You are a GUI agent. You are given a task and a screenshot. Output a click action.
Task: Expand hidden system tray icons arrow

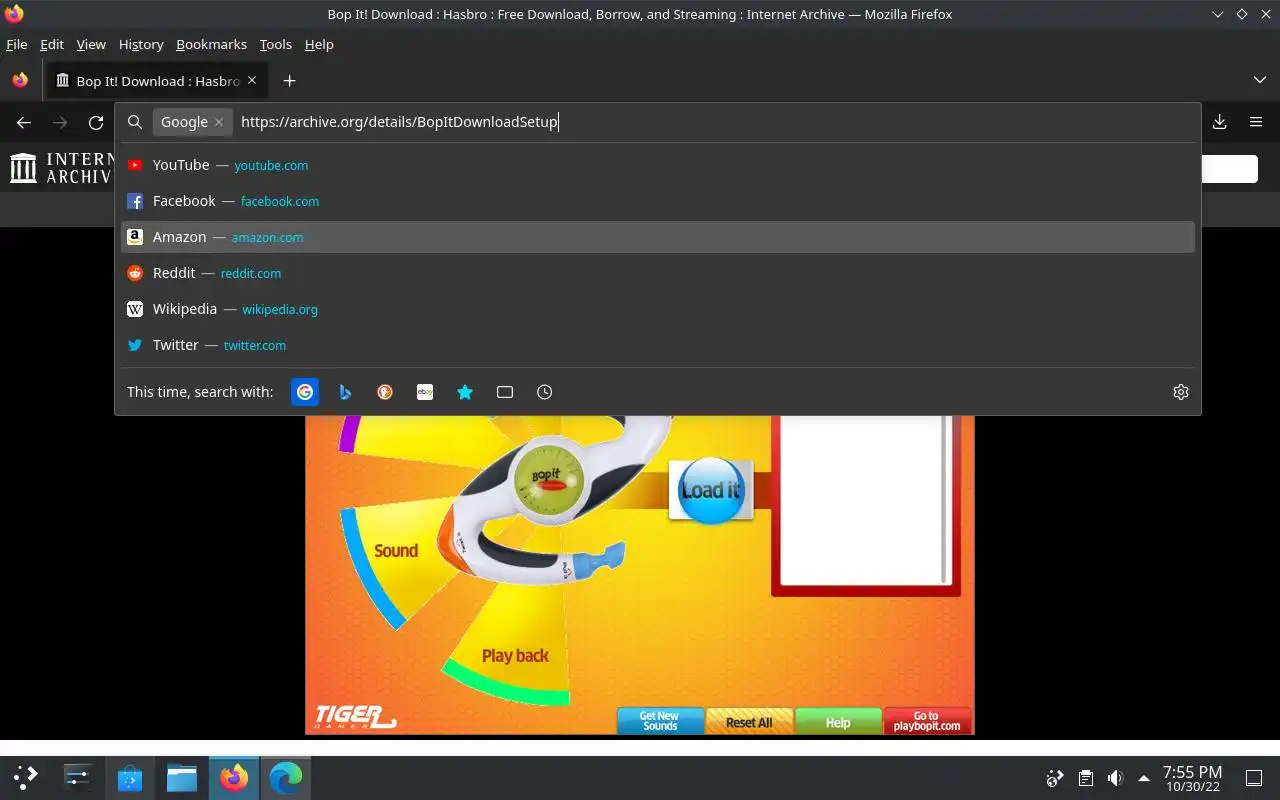point(1144,778)
